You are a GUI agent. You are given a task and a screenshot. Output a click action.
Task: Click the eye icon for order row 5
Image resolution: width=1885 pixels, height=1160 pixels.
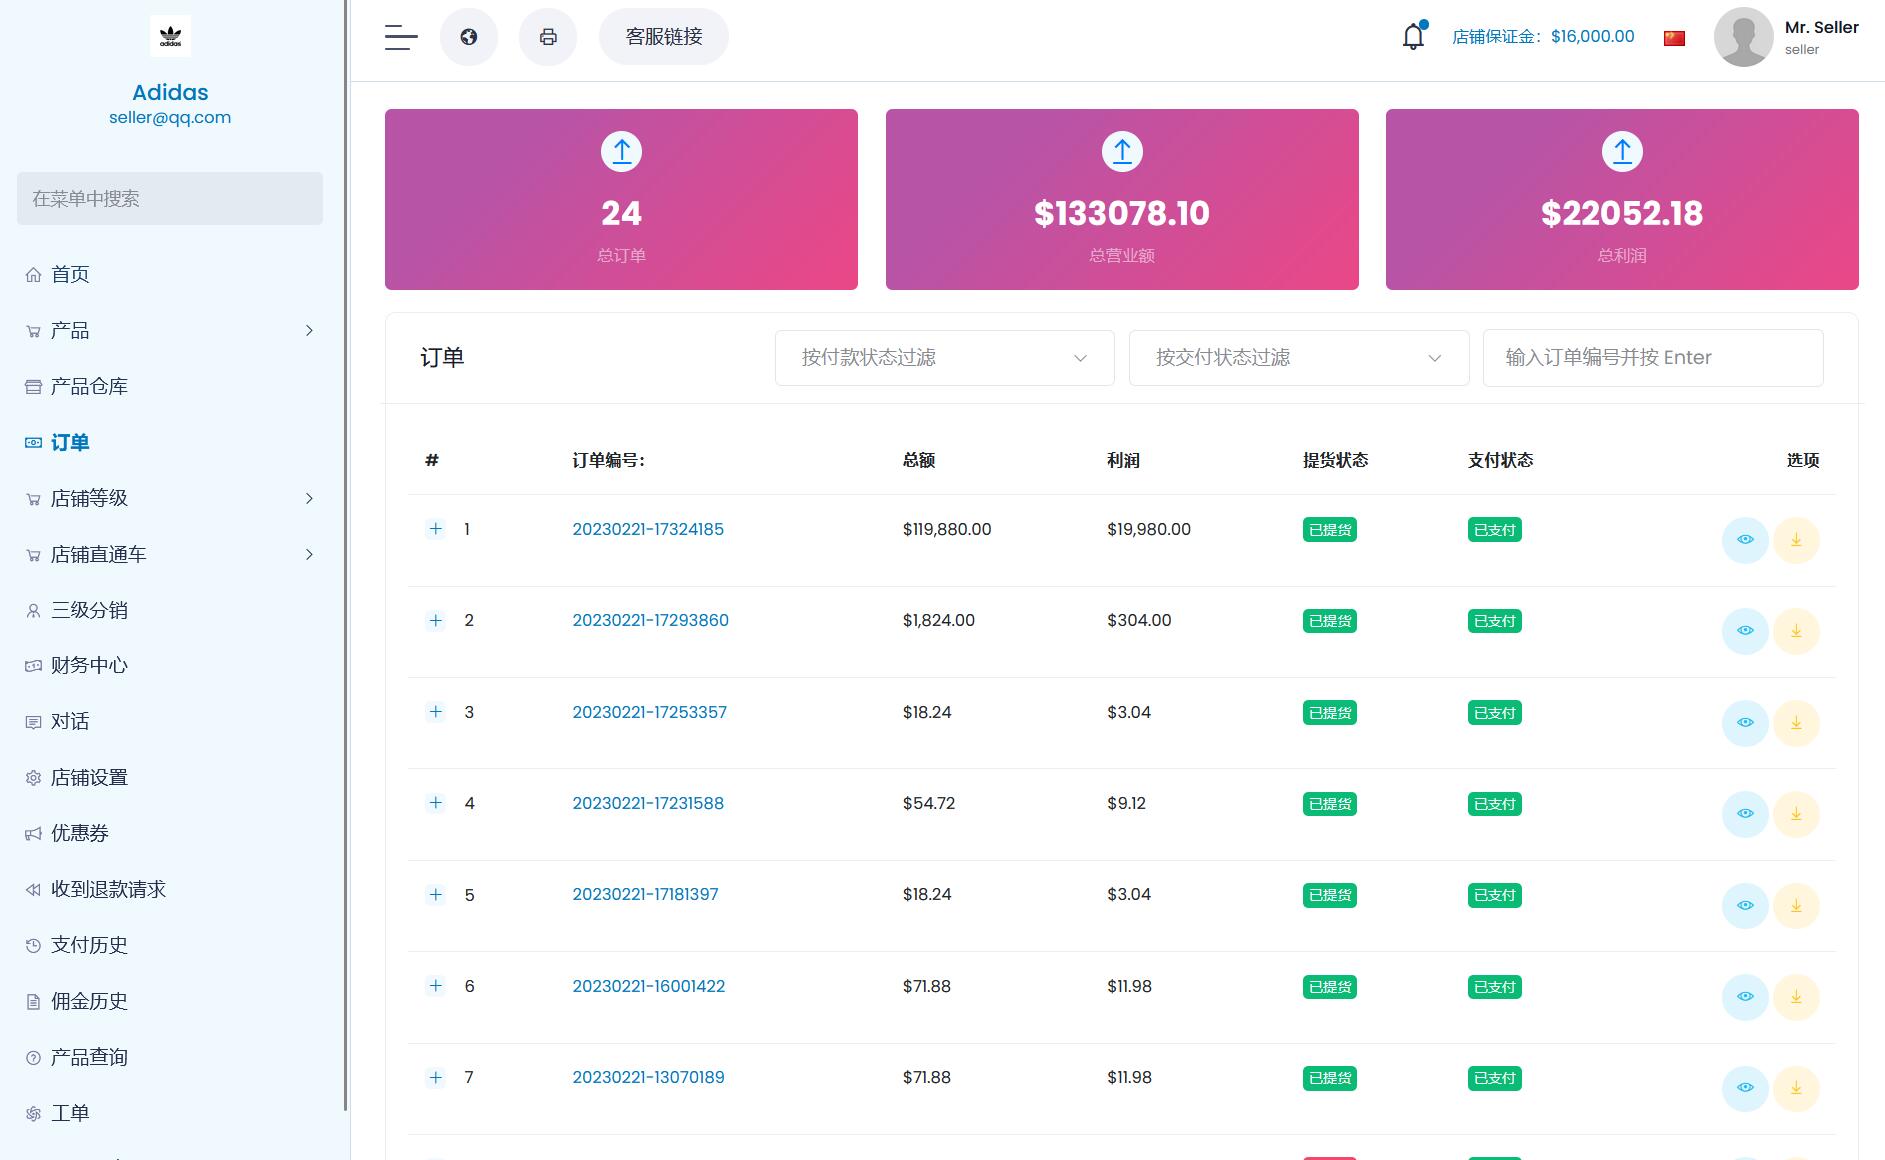1745,906
